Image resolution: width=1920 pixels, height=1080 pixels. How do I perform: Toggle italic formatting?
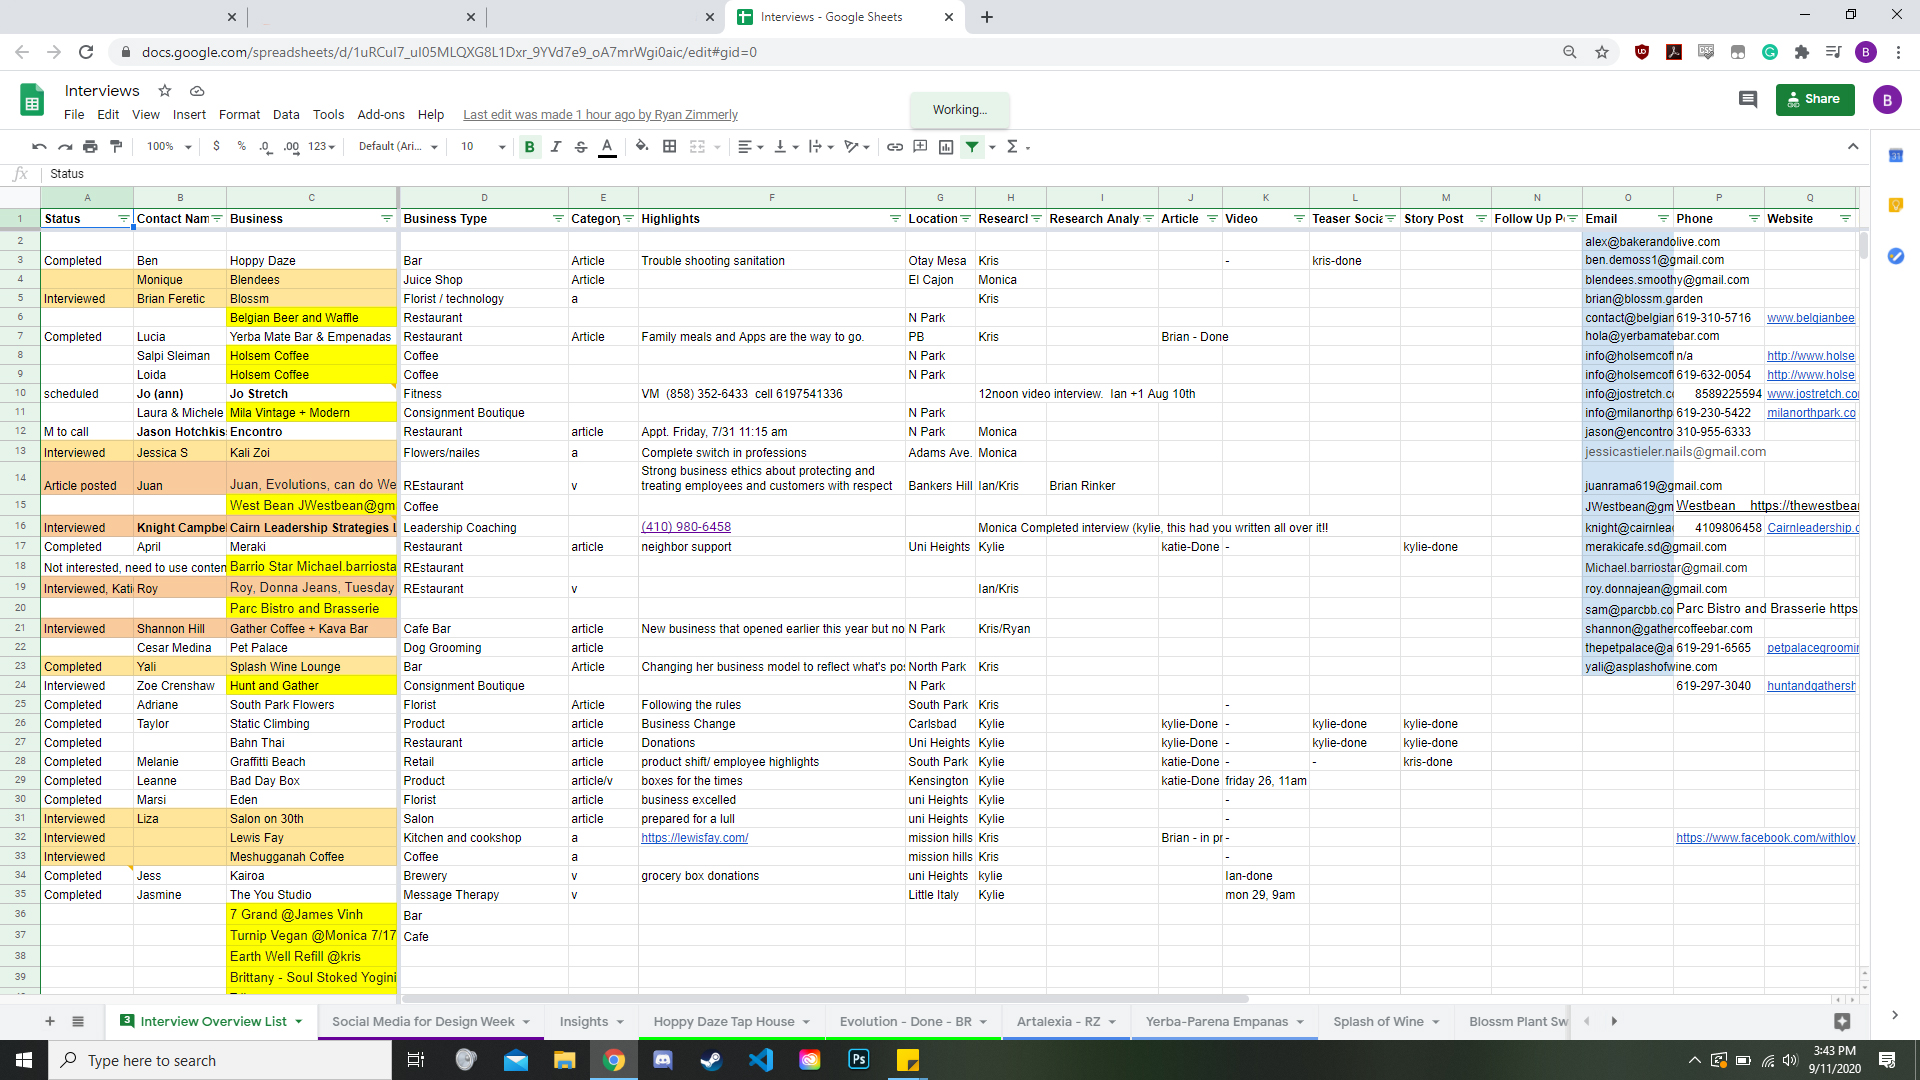click(555, 147)
